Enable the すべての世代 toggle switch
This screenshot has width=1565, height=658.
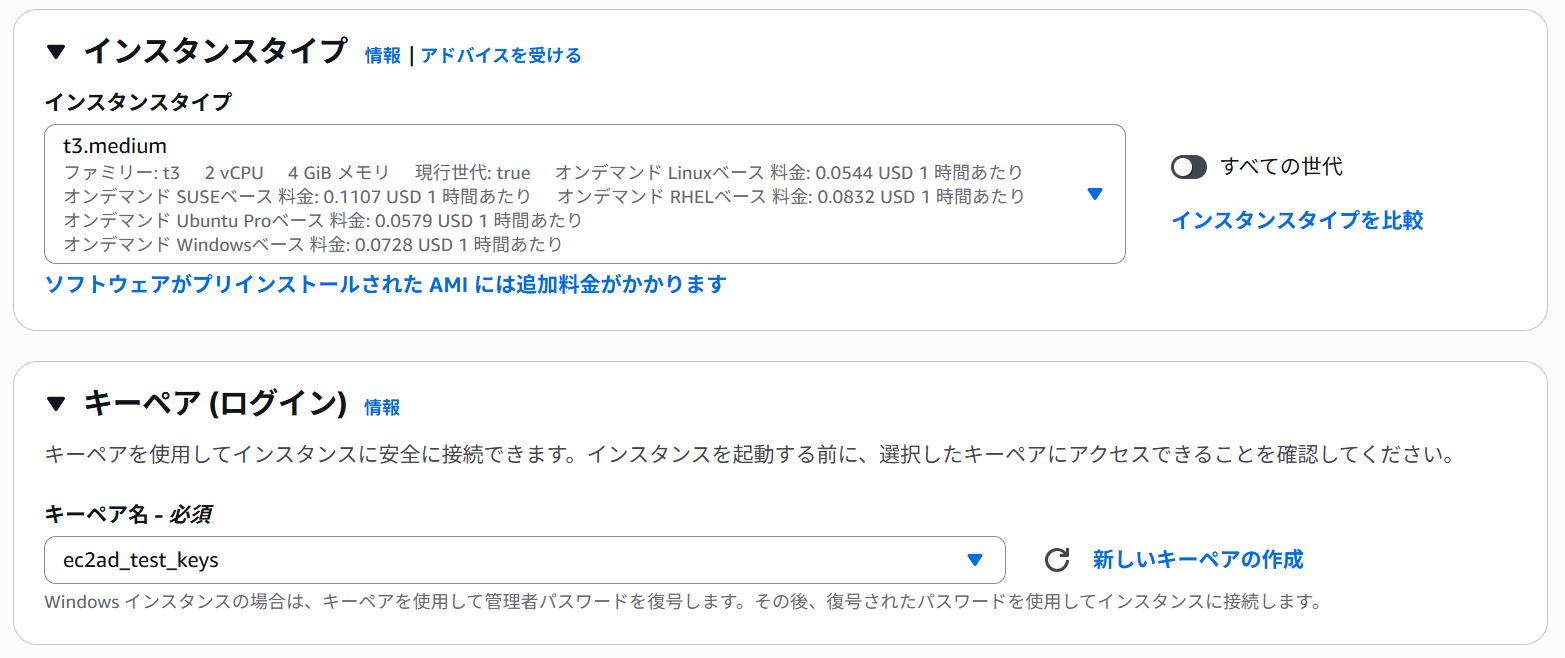click(x=1188, y=167)
